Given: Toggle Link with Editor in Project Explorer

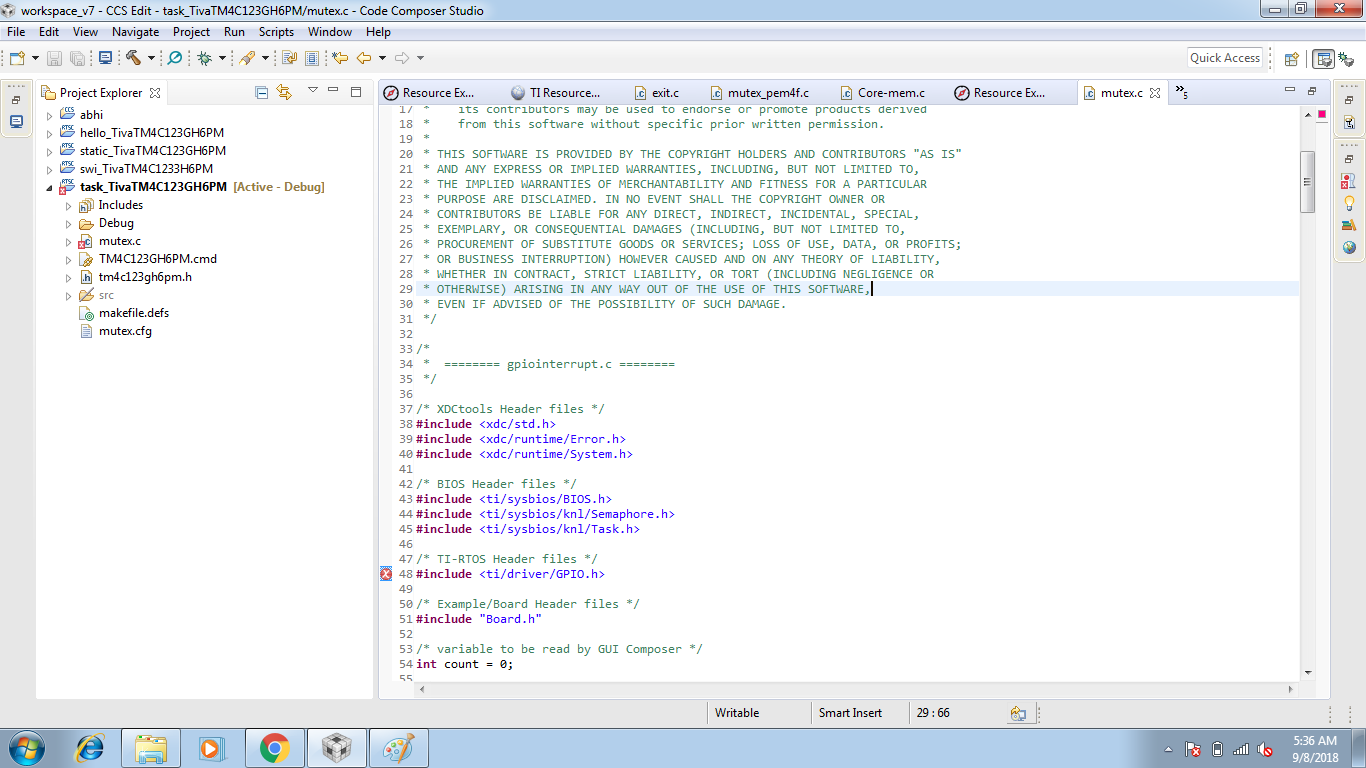Looking at the screenshot, I should pyautogui.click(x=284, y=92).
